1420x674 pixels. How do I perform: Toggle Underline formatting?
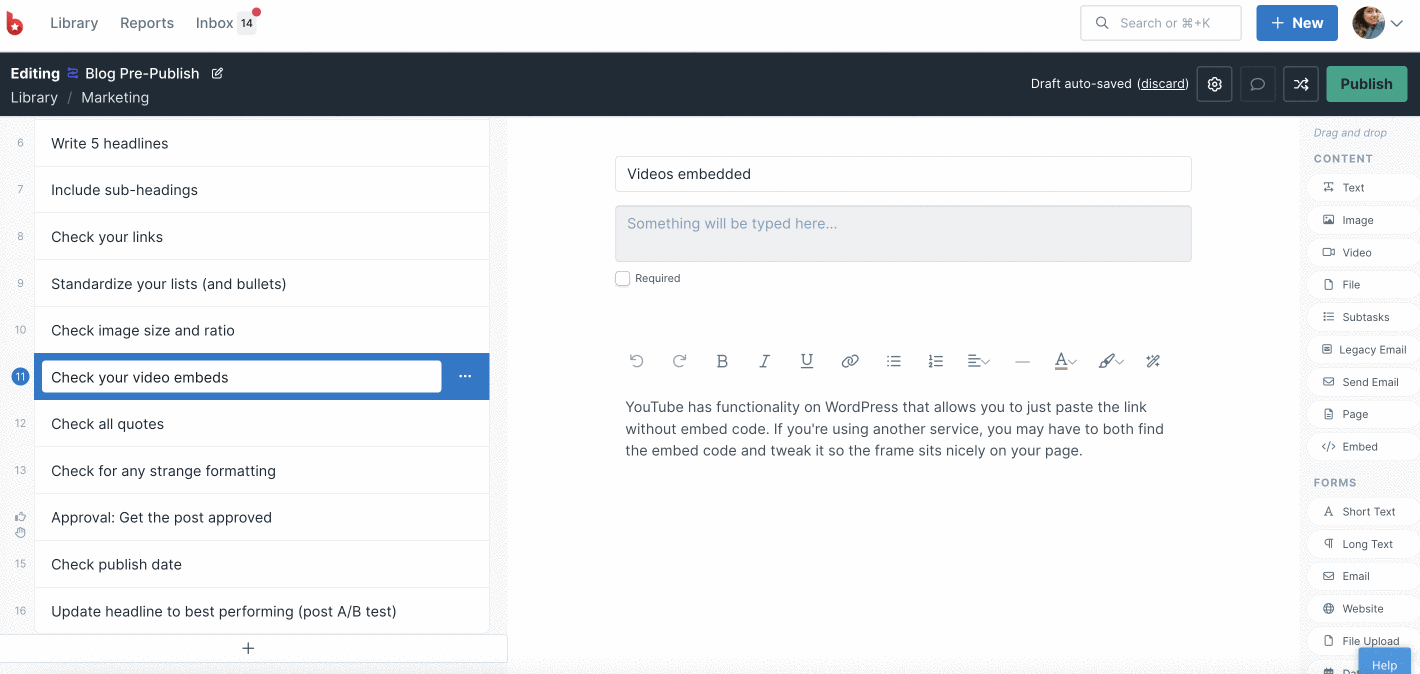[807, 361]
